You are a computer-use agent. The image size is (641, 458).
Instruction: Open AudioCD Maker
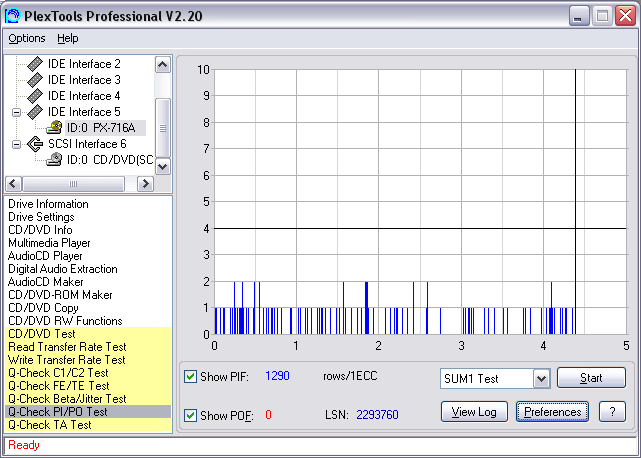click(x=45, y=282)
